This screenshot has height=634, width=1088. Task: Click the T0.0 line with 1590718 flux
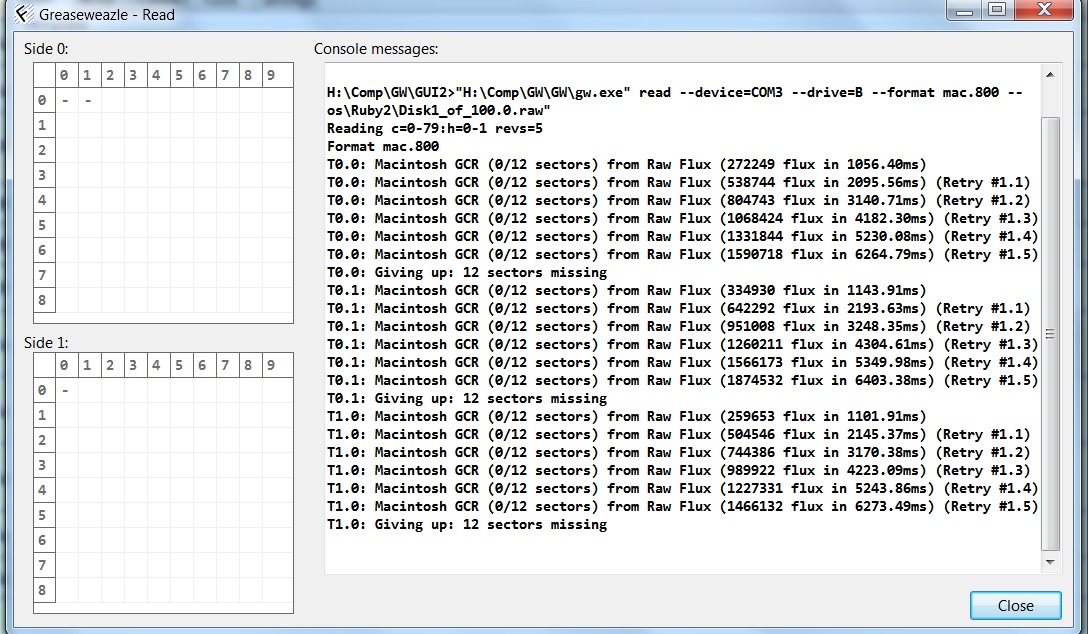pyautogui.click(x=683, y=255)
